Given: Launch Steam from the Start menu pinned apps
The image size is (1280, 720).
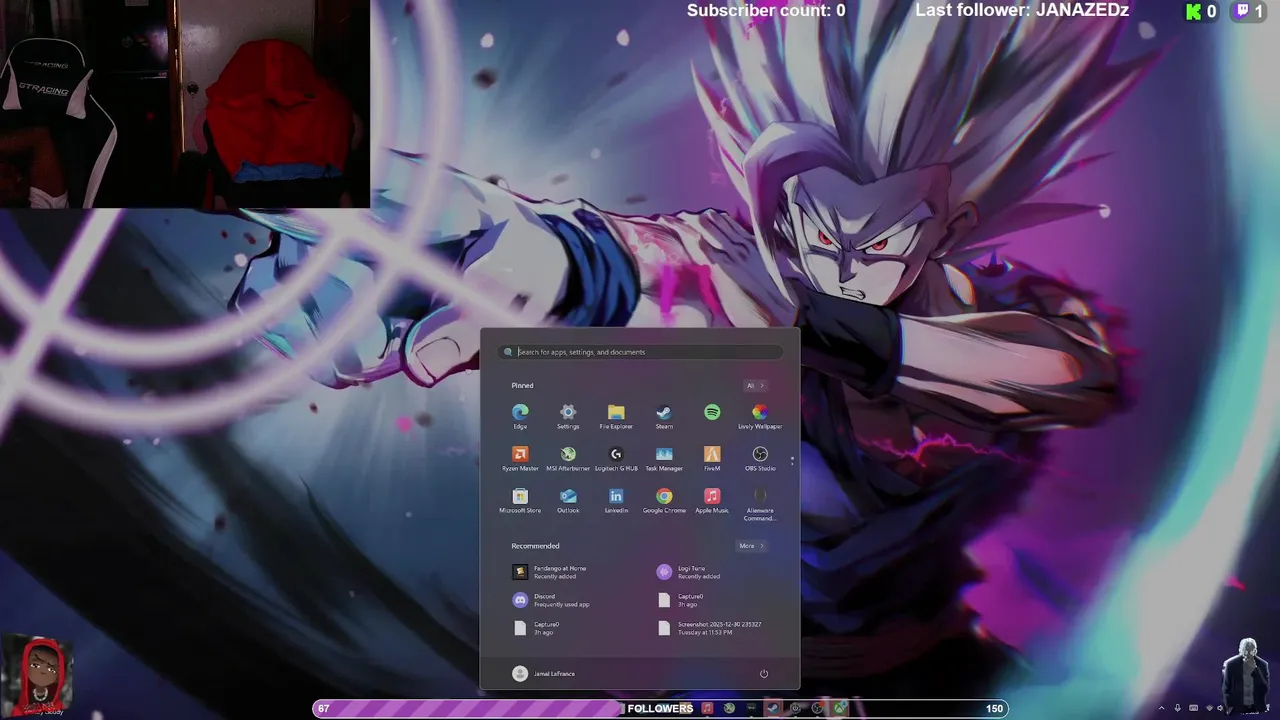Looking at the screenshot, I should pos(664,416).
